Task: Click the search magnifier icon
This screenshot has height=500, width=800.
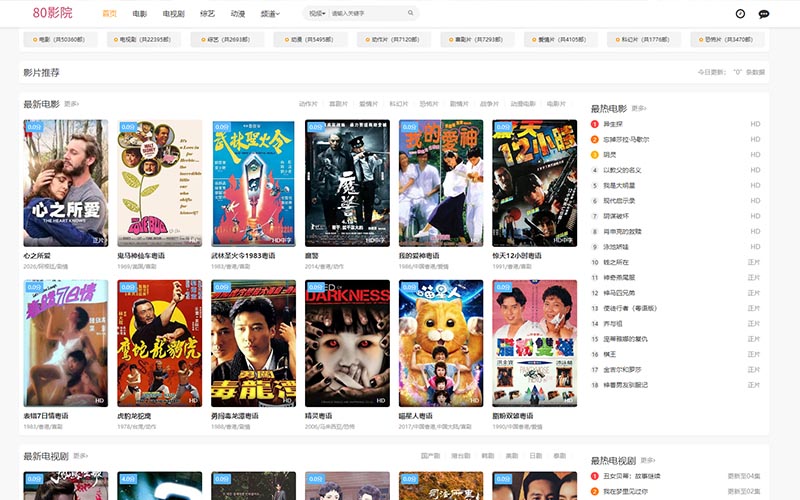Action: (410, 13)
